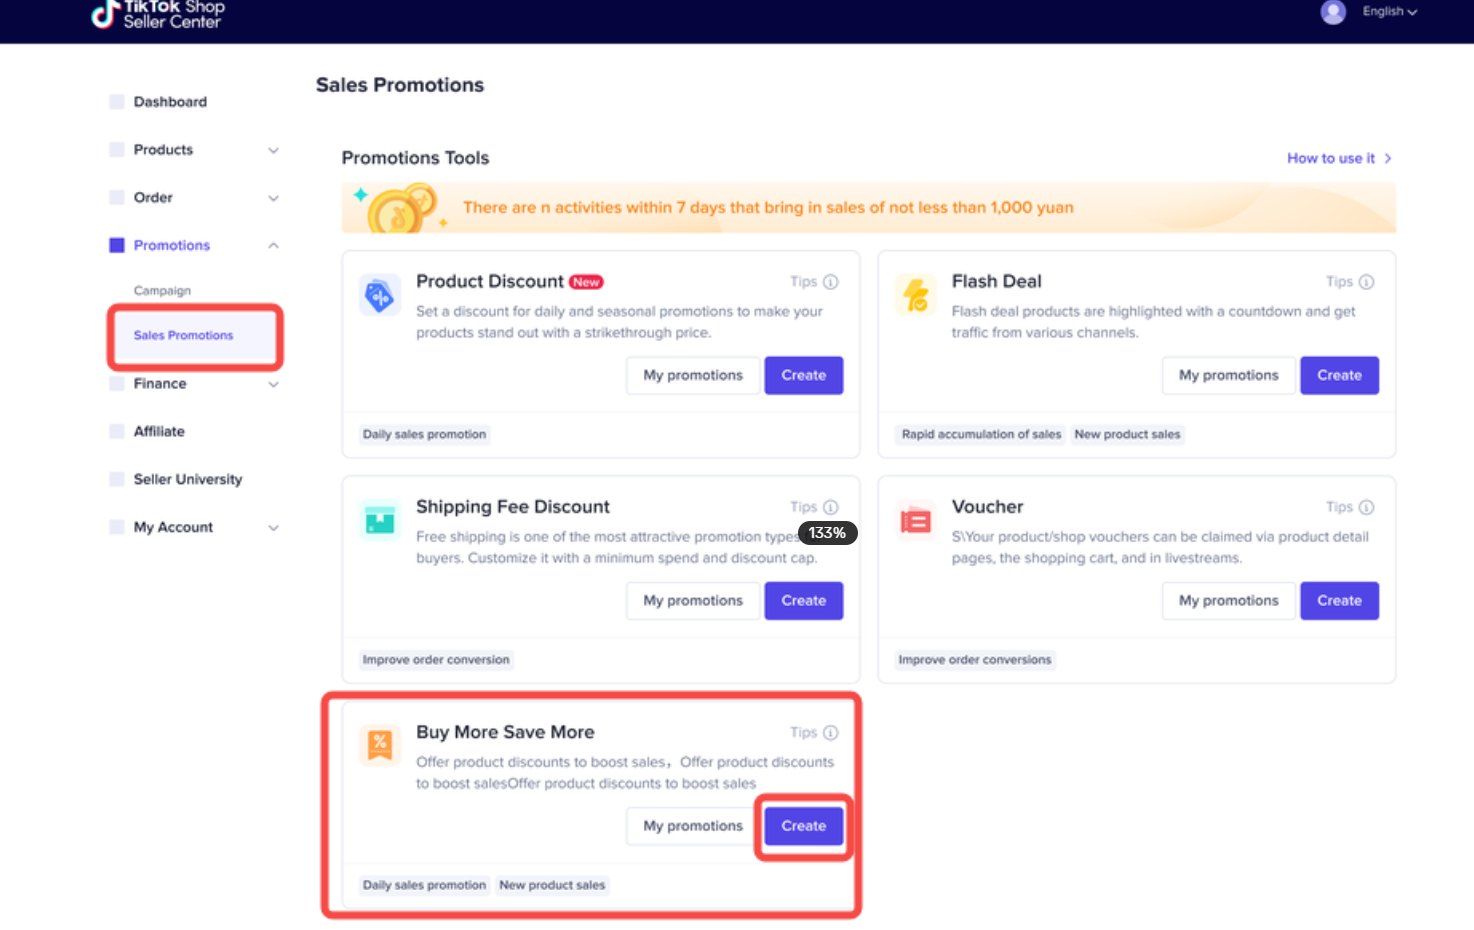Click the Flash Deal lightning icon
Image resolution: width=1474 pixels, height=930 pixels.
tap(915, 295)
